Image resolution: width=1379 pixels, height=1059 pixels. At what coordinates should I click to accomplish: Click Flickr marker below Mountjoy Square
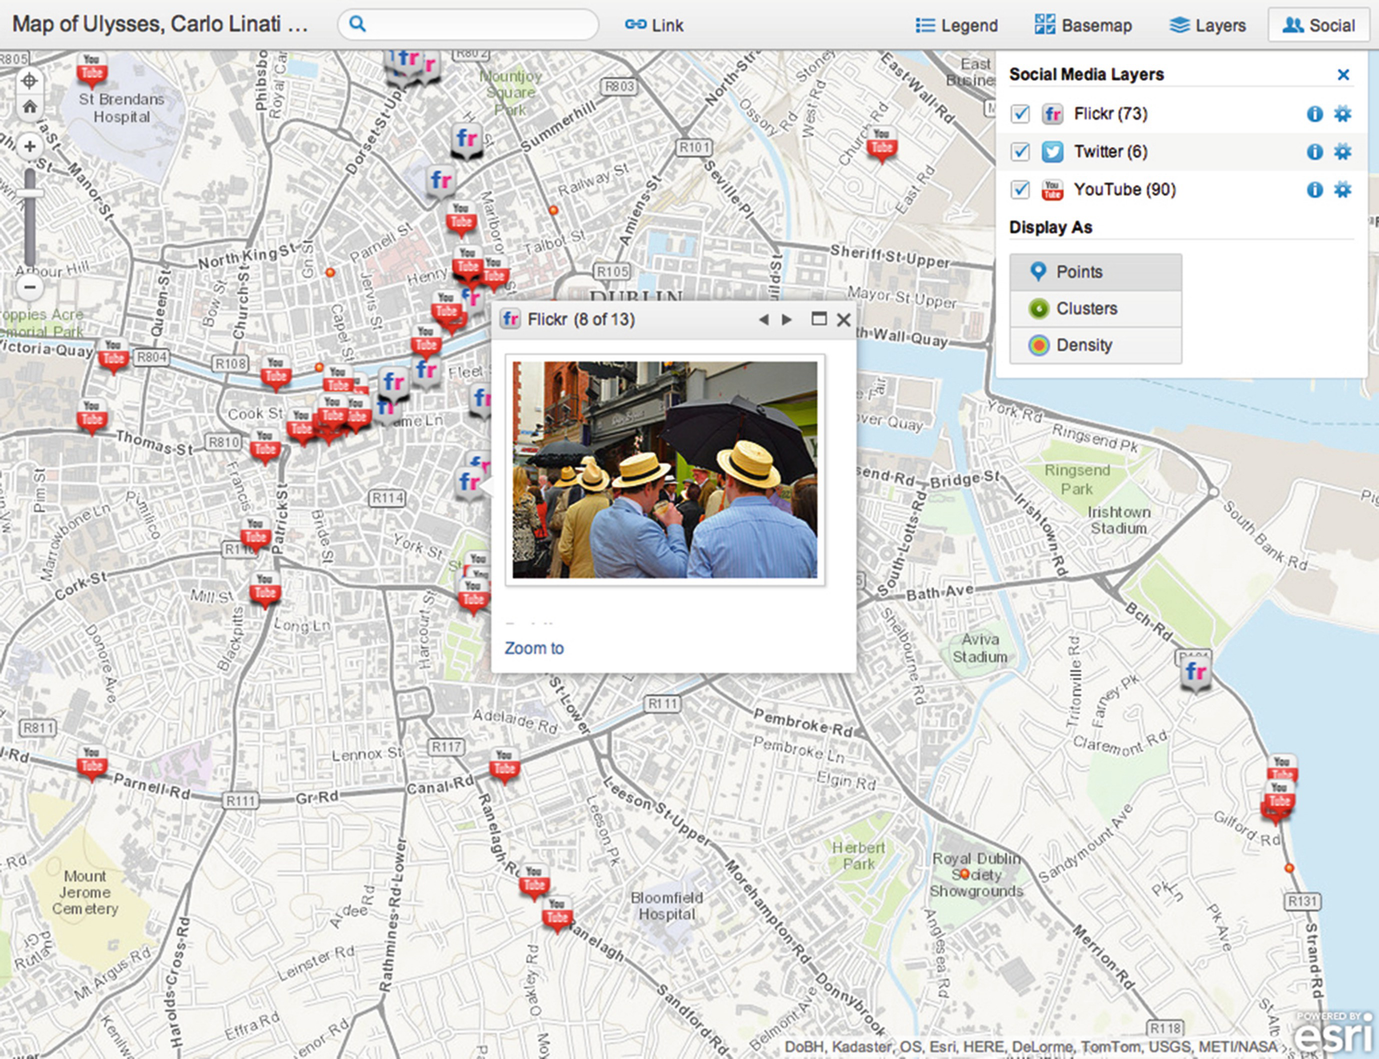pyautogui.click(x=466, y=140)
